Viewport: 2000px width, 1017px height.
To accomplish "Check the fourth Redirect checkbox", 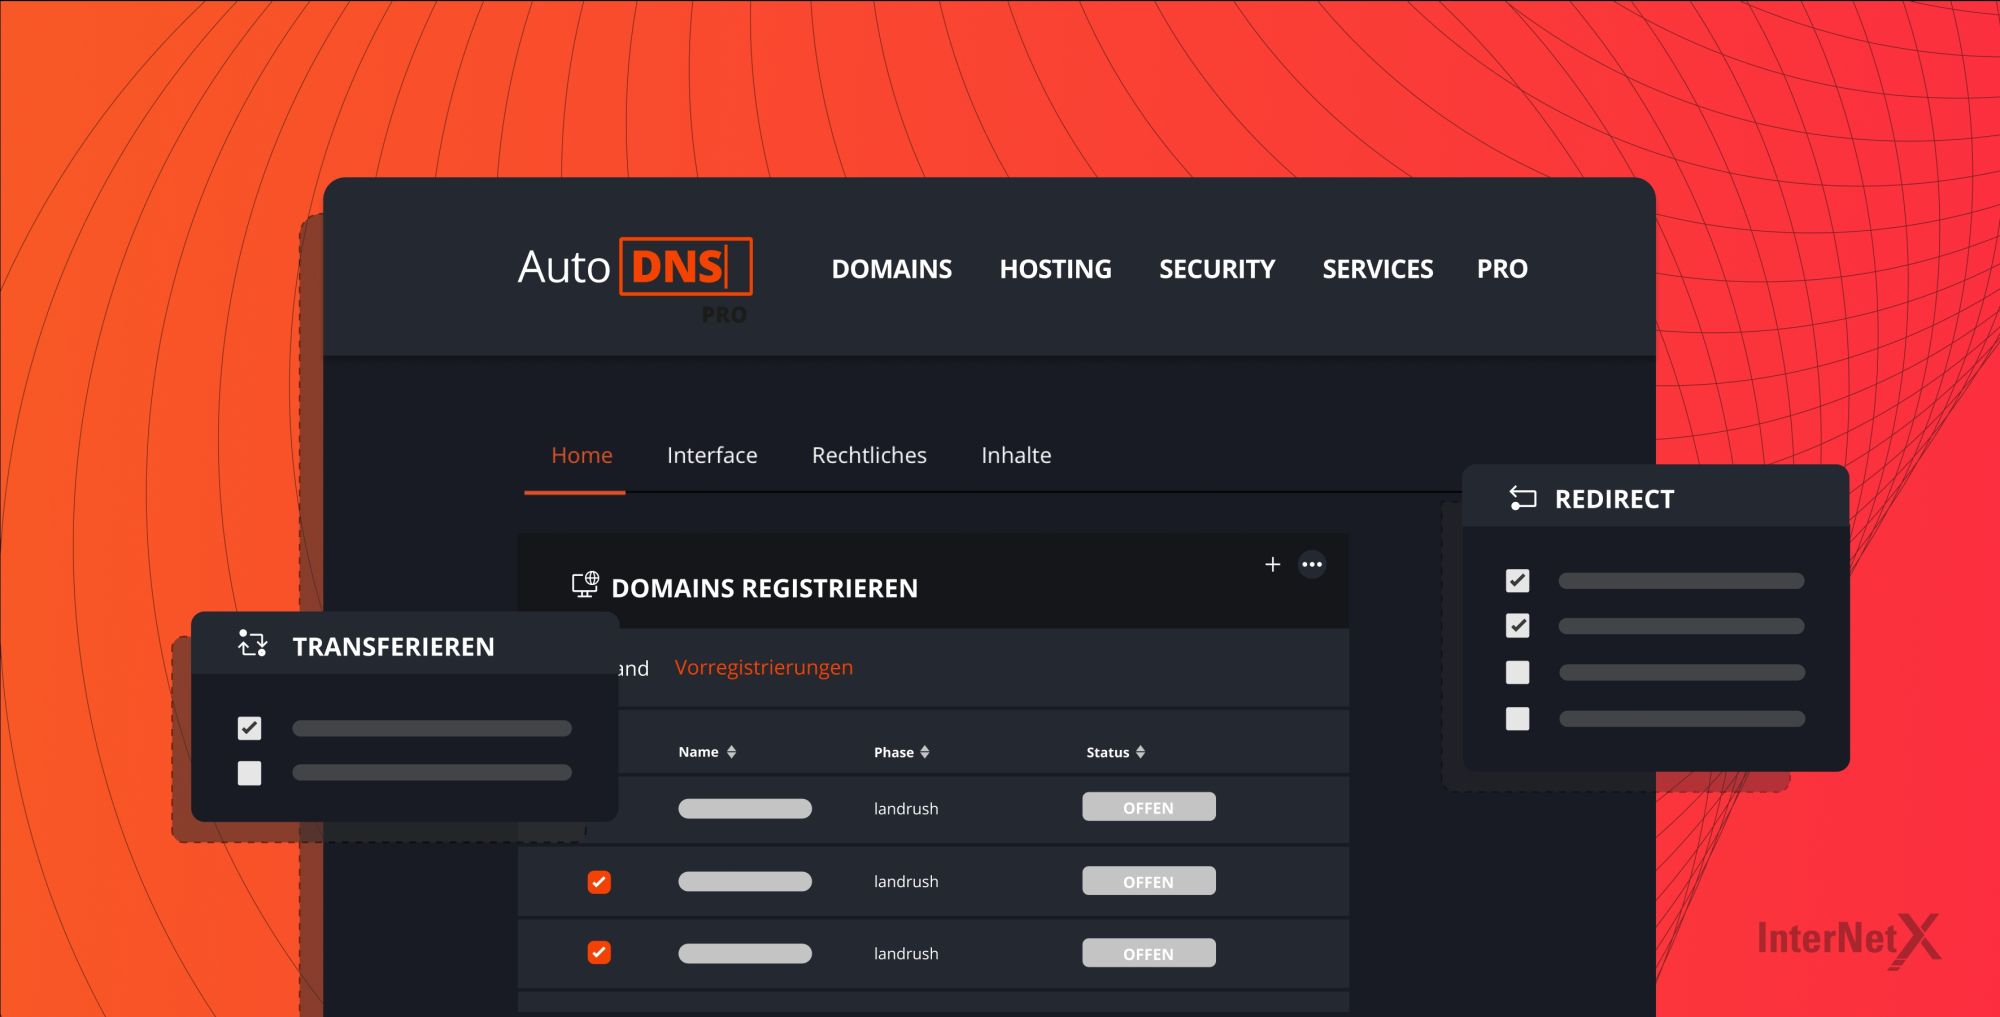I will coord(1517,718).
